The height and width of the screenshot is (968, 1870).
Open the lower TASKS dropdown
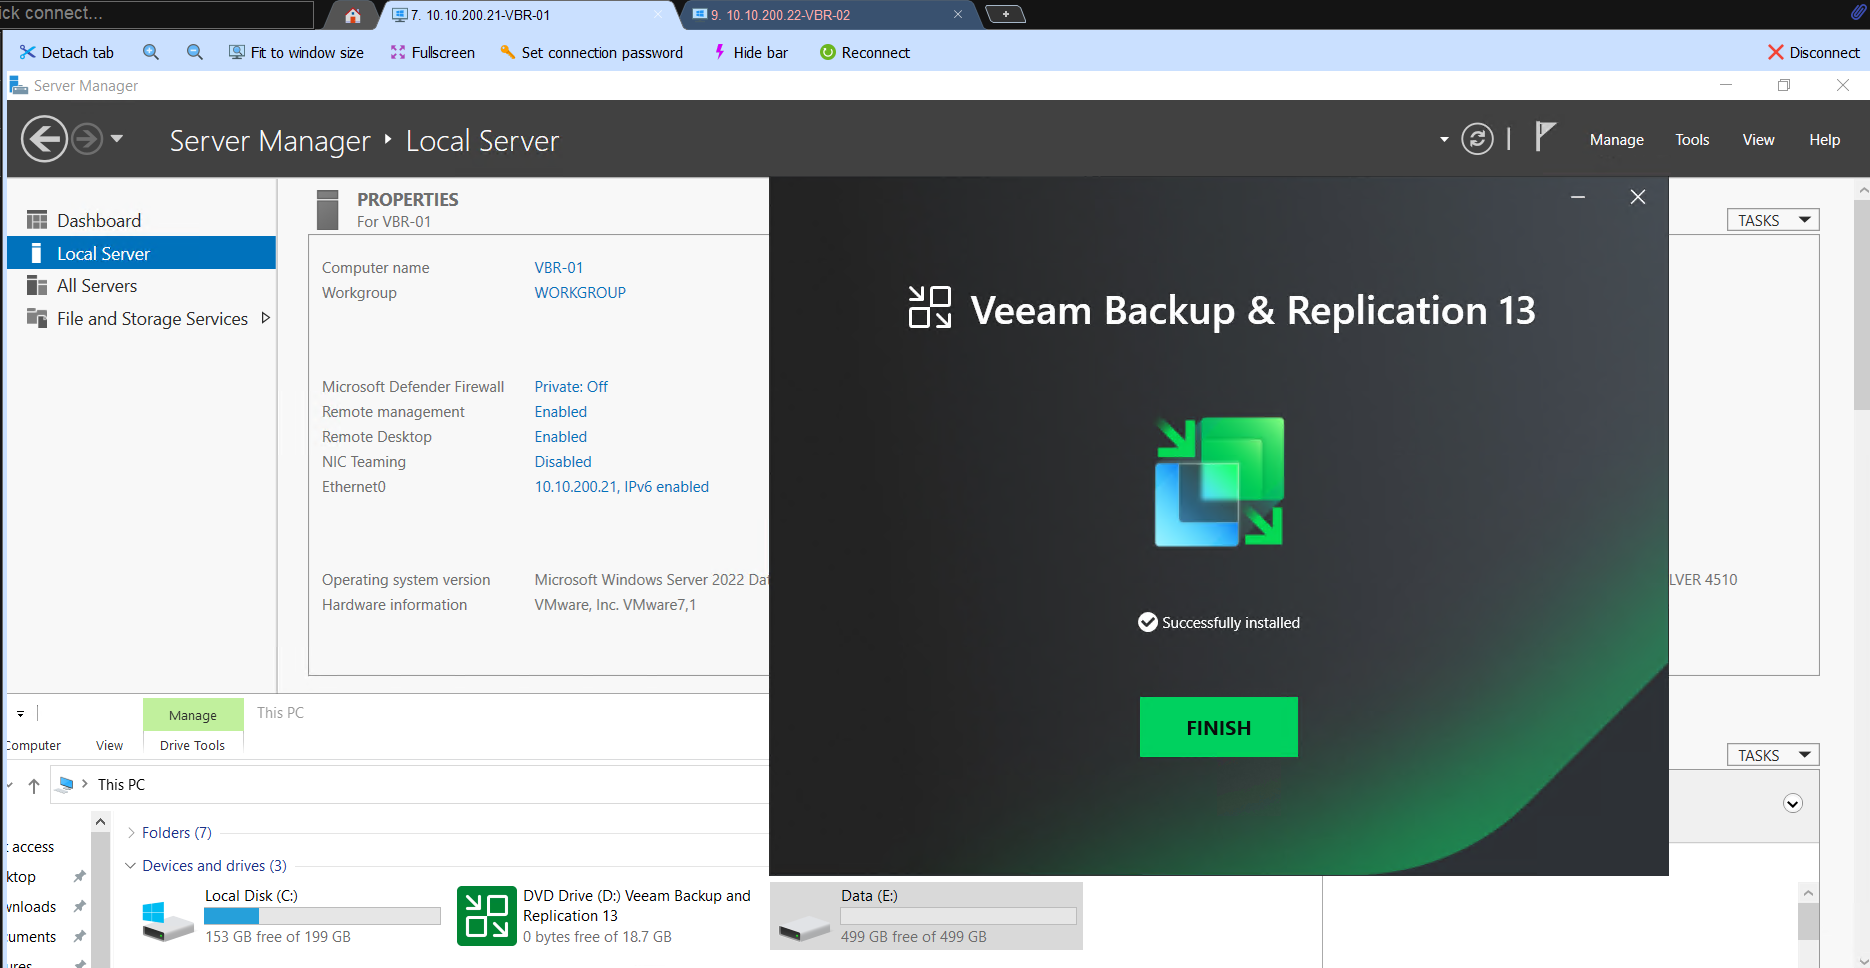pos(1772,755)
